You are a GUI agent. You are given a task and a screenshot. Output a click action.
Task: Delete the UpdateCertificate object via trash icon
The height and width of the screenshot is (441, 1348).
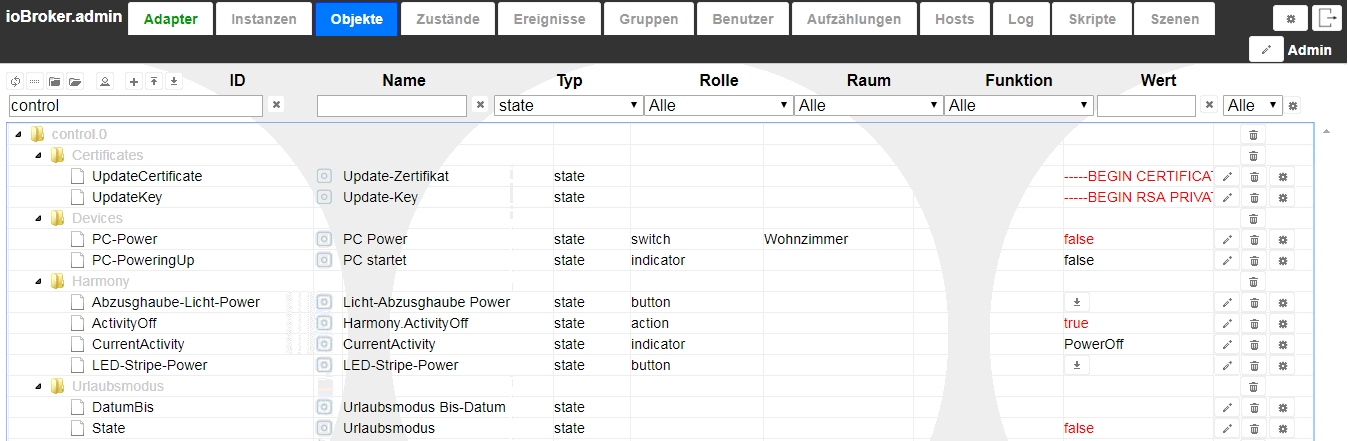point(1253,176)
